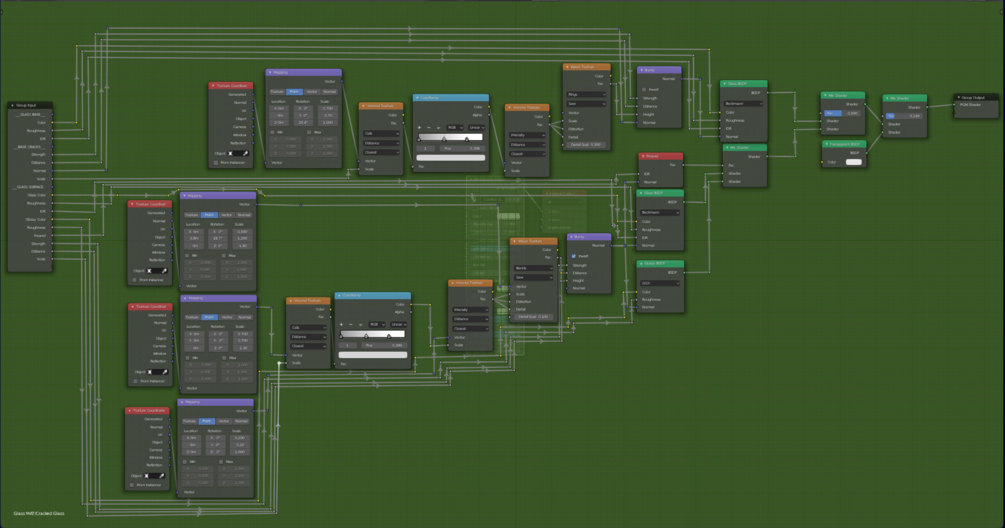1005x528 pixels.
Task: Select Point type tab on topmost Mapping node
Action: [294, 92]
